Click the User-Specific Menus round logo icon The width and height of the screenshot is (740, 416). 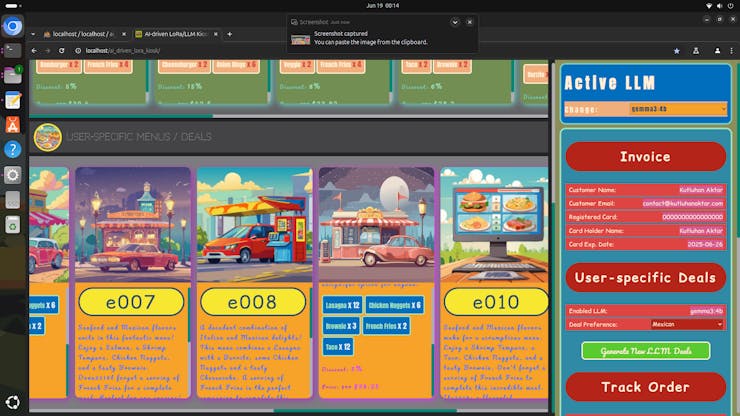[x=47, y=137]
